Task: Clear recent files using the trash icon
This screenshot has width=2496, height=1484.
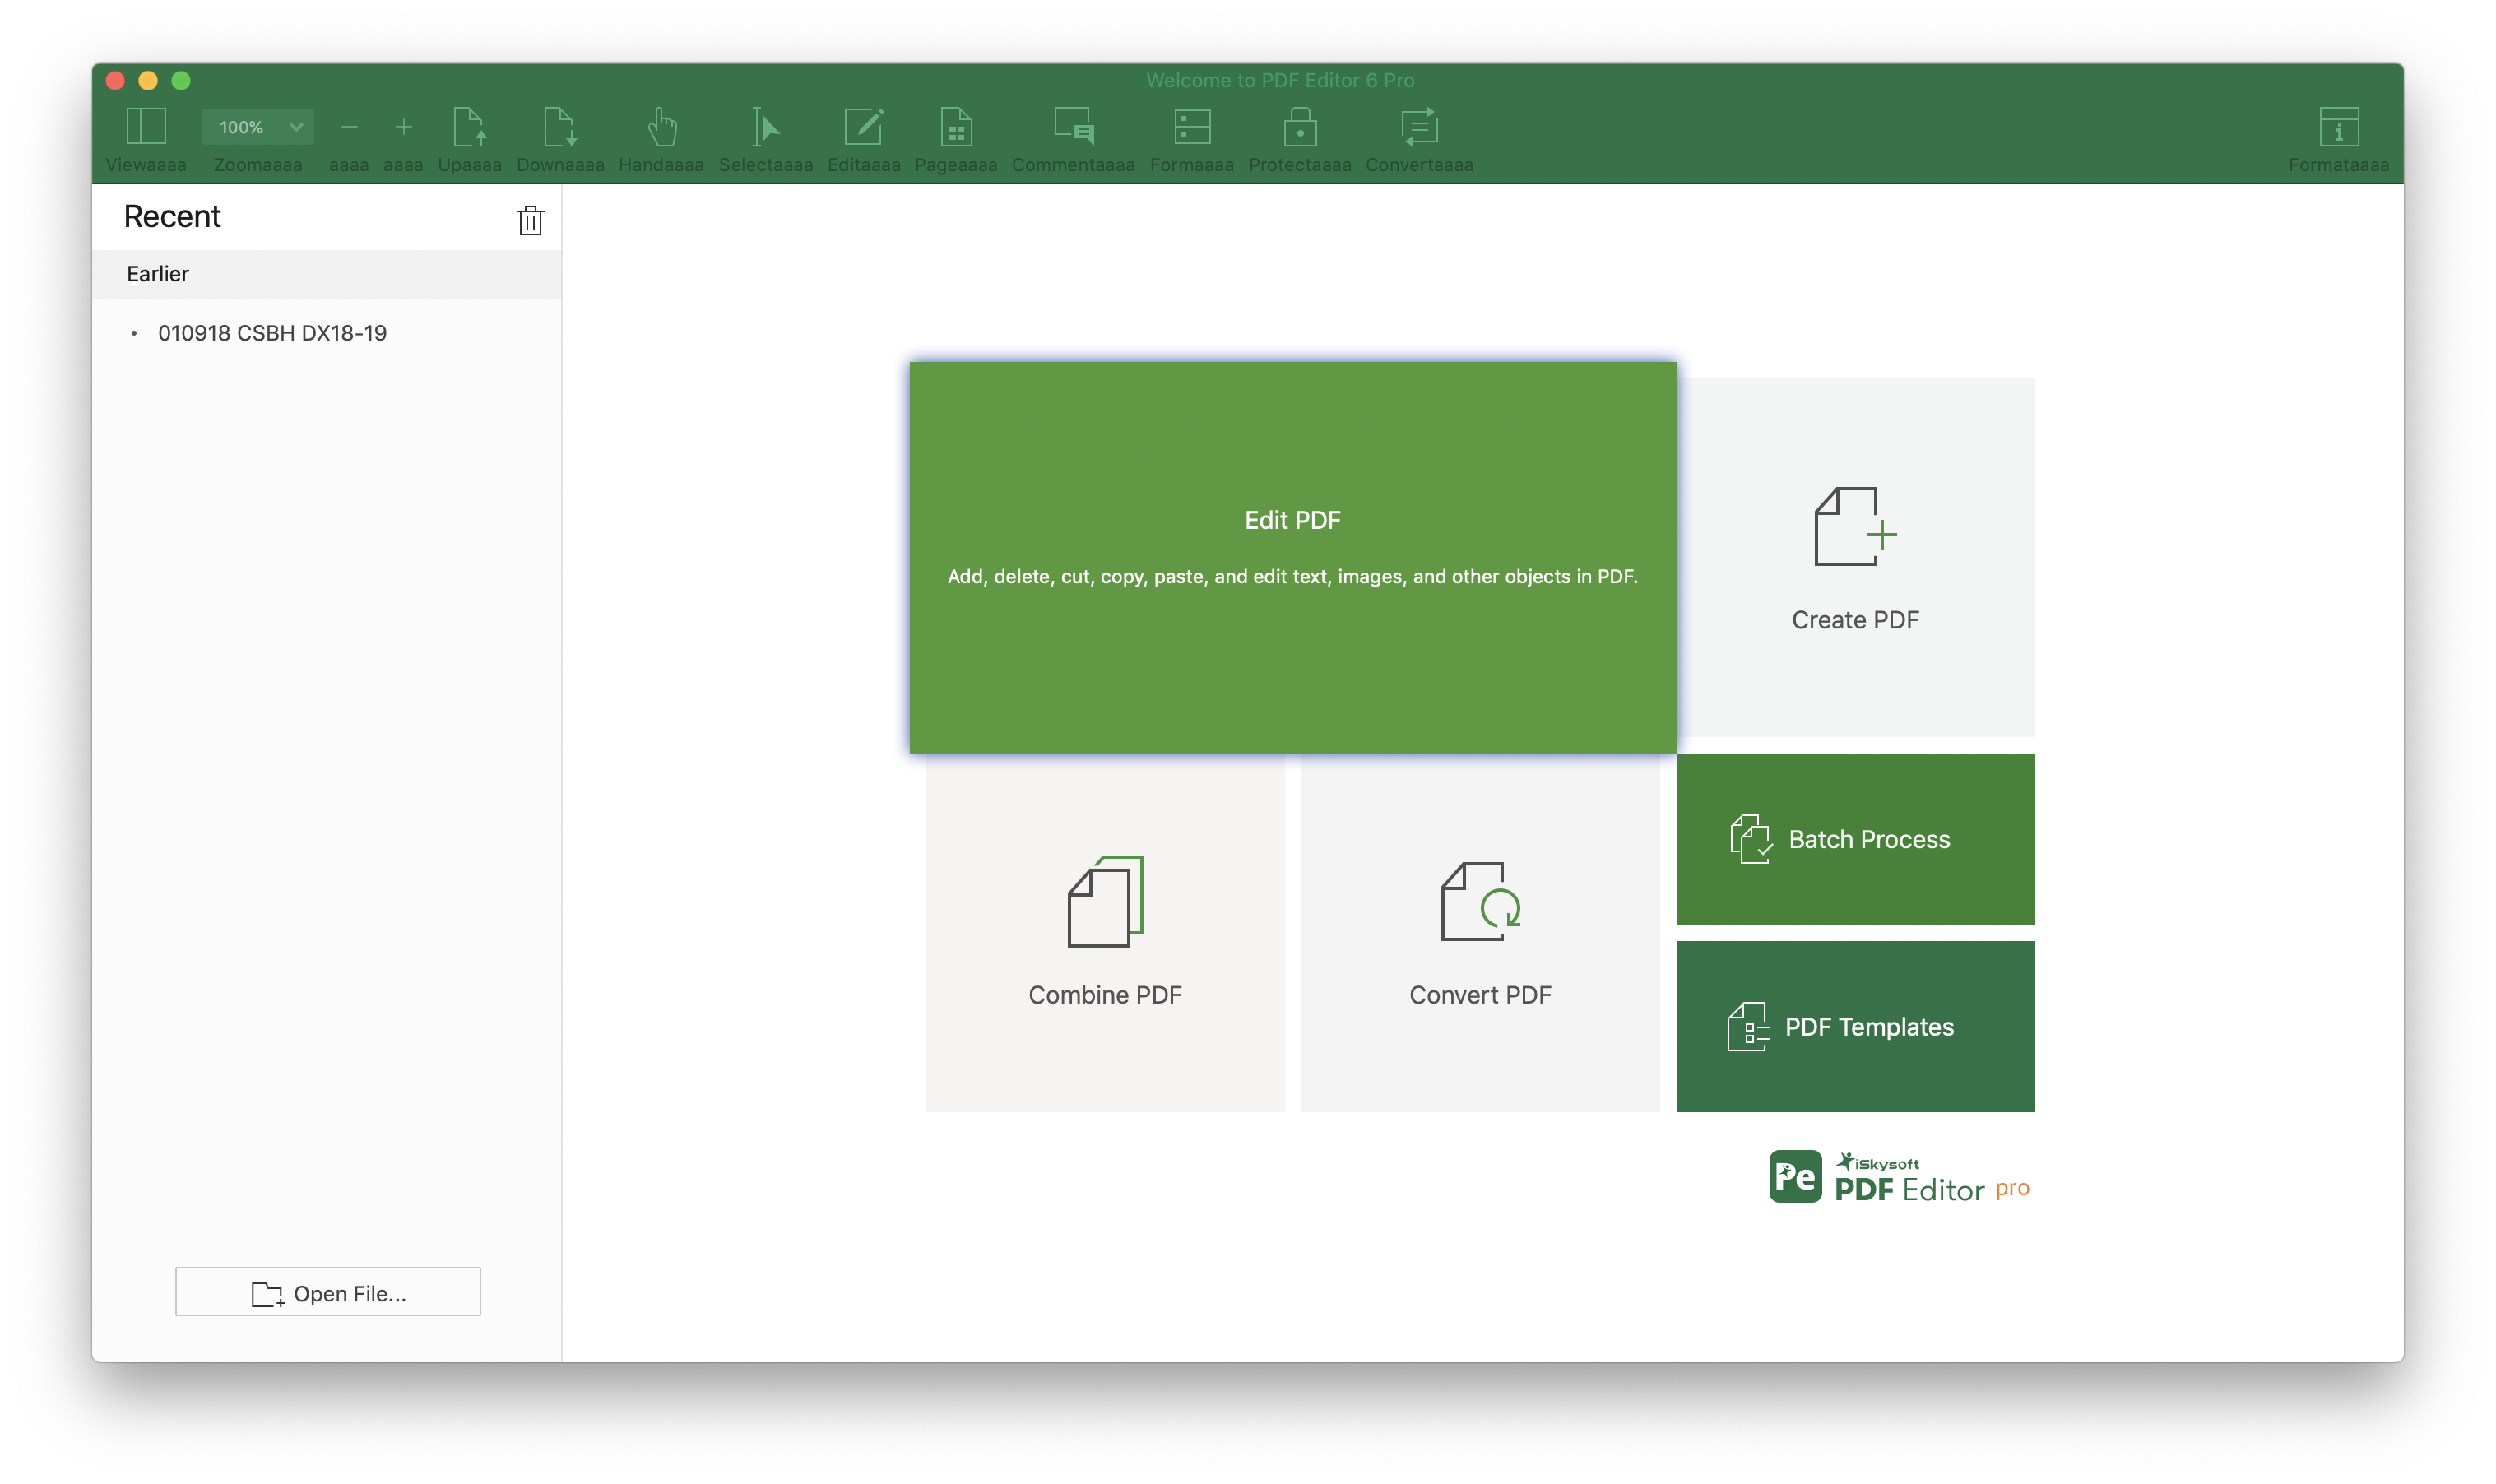Action: tap(531, 220)
